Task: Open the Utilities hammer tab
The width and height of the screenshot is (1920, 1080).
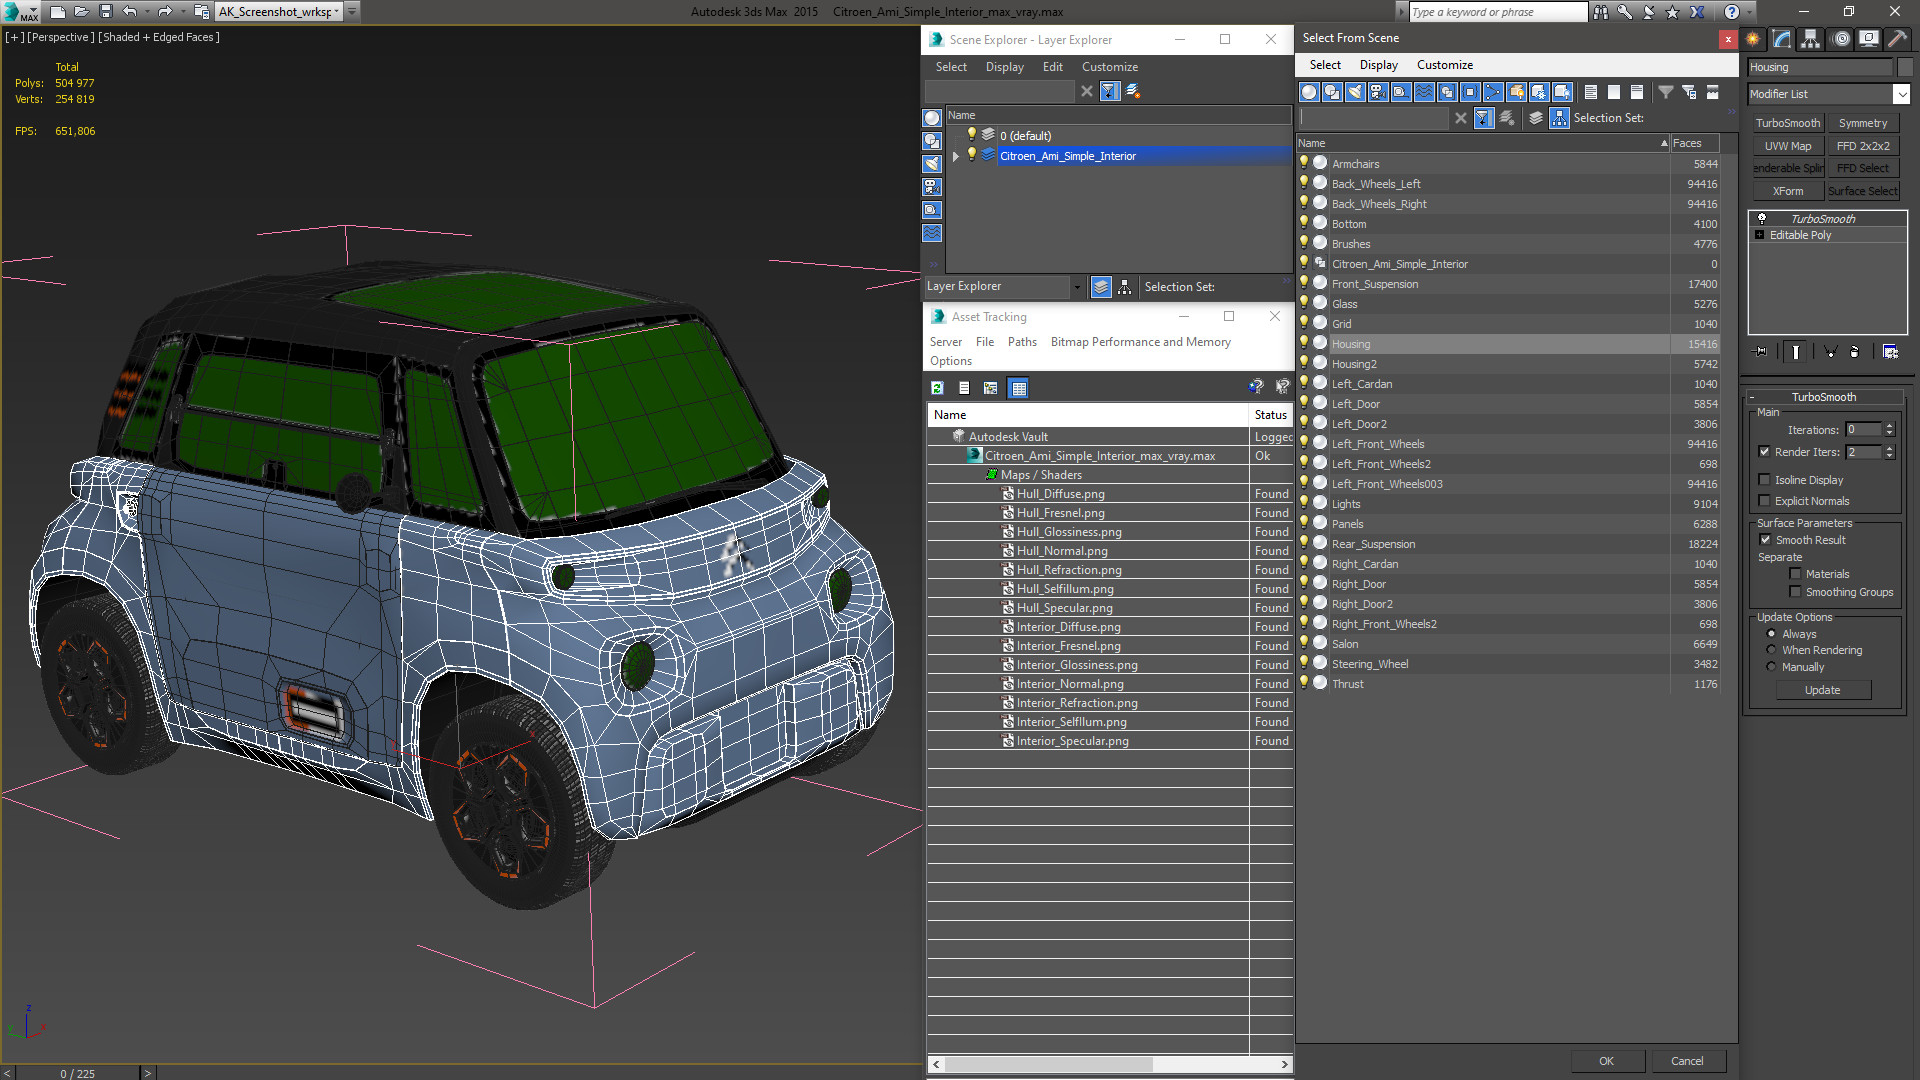Action: pyautogui.click(x=1897, y=39)
